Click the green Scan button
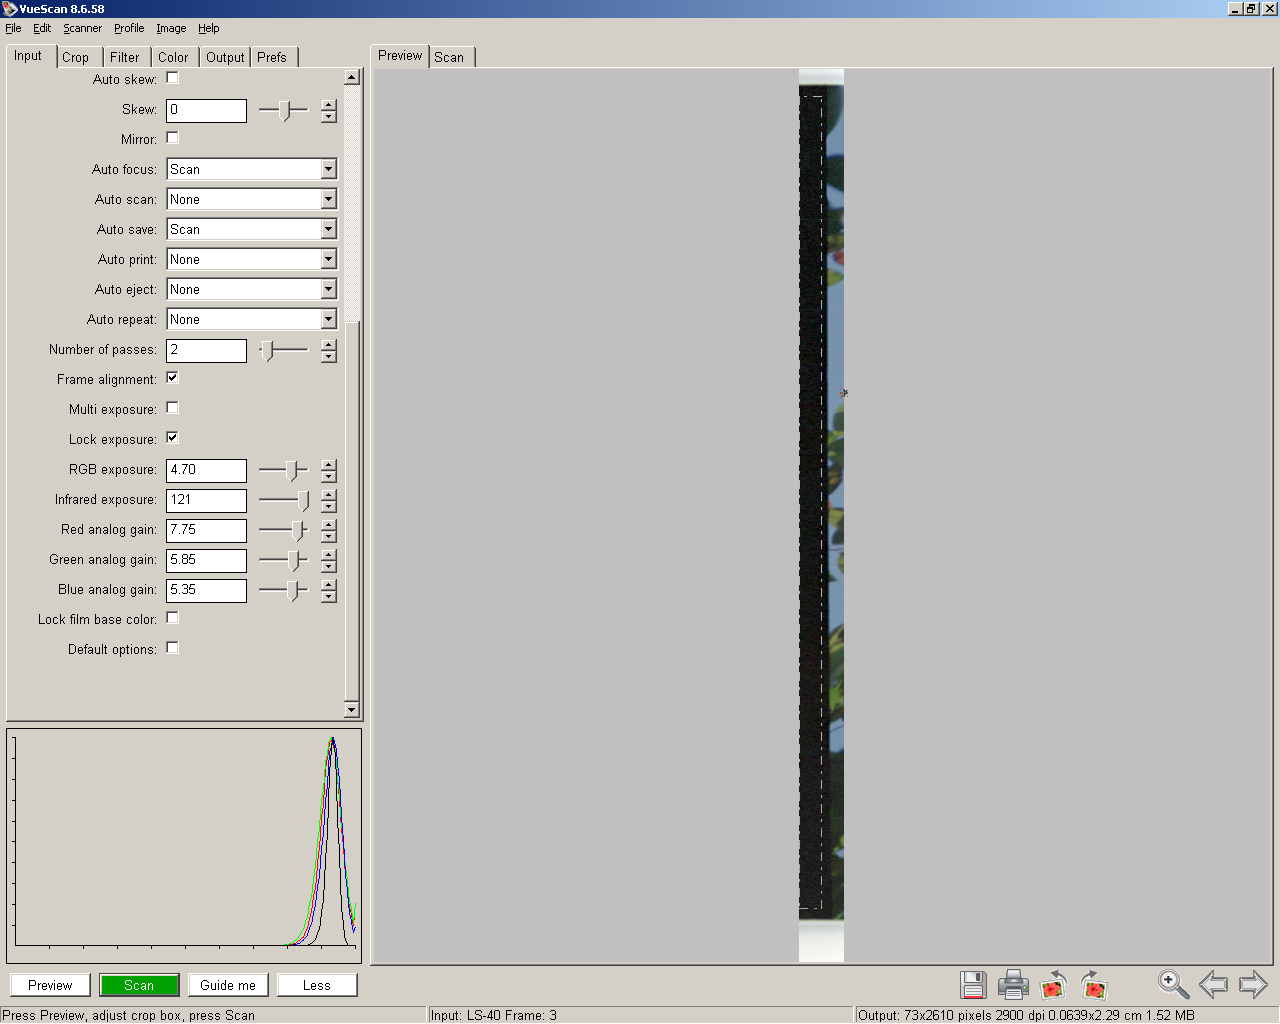This screenshot has width=1280, height=1024. (139, 985)
